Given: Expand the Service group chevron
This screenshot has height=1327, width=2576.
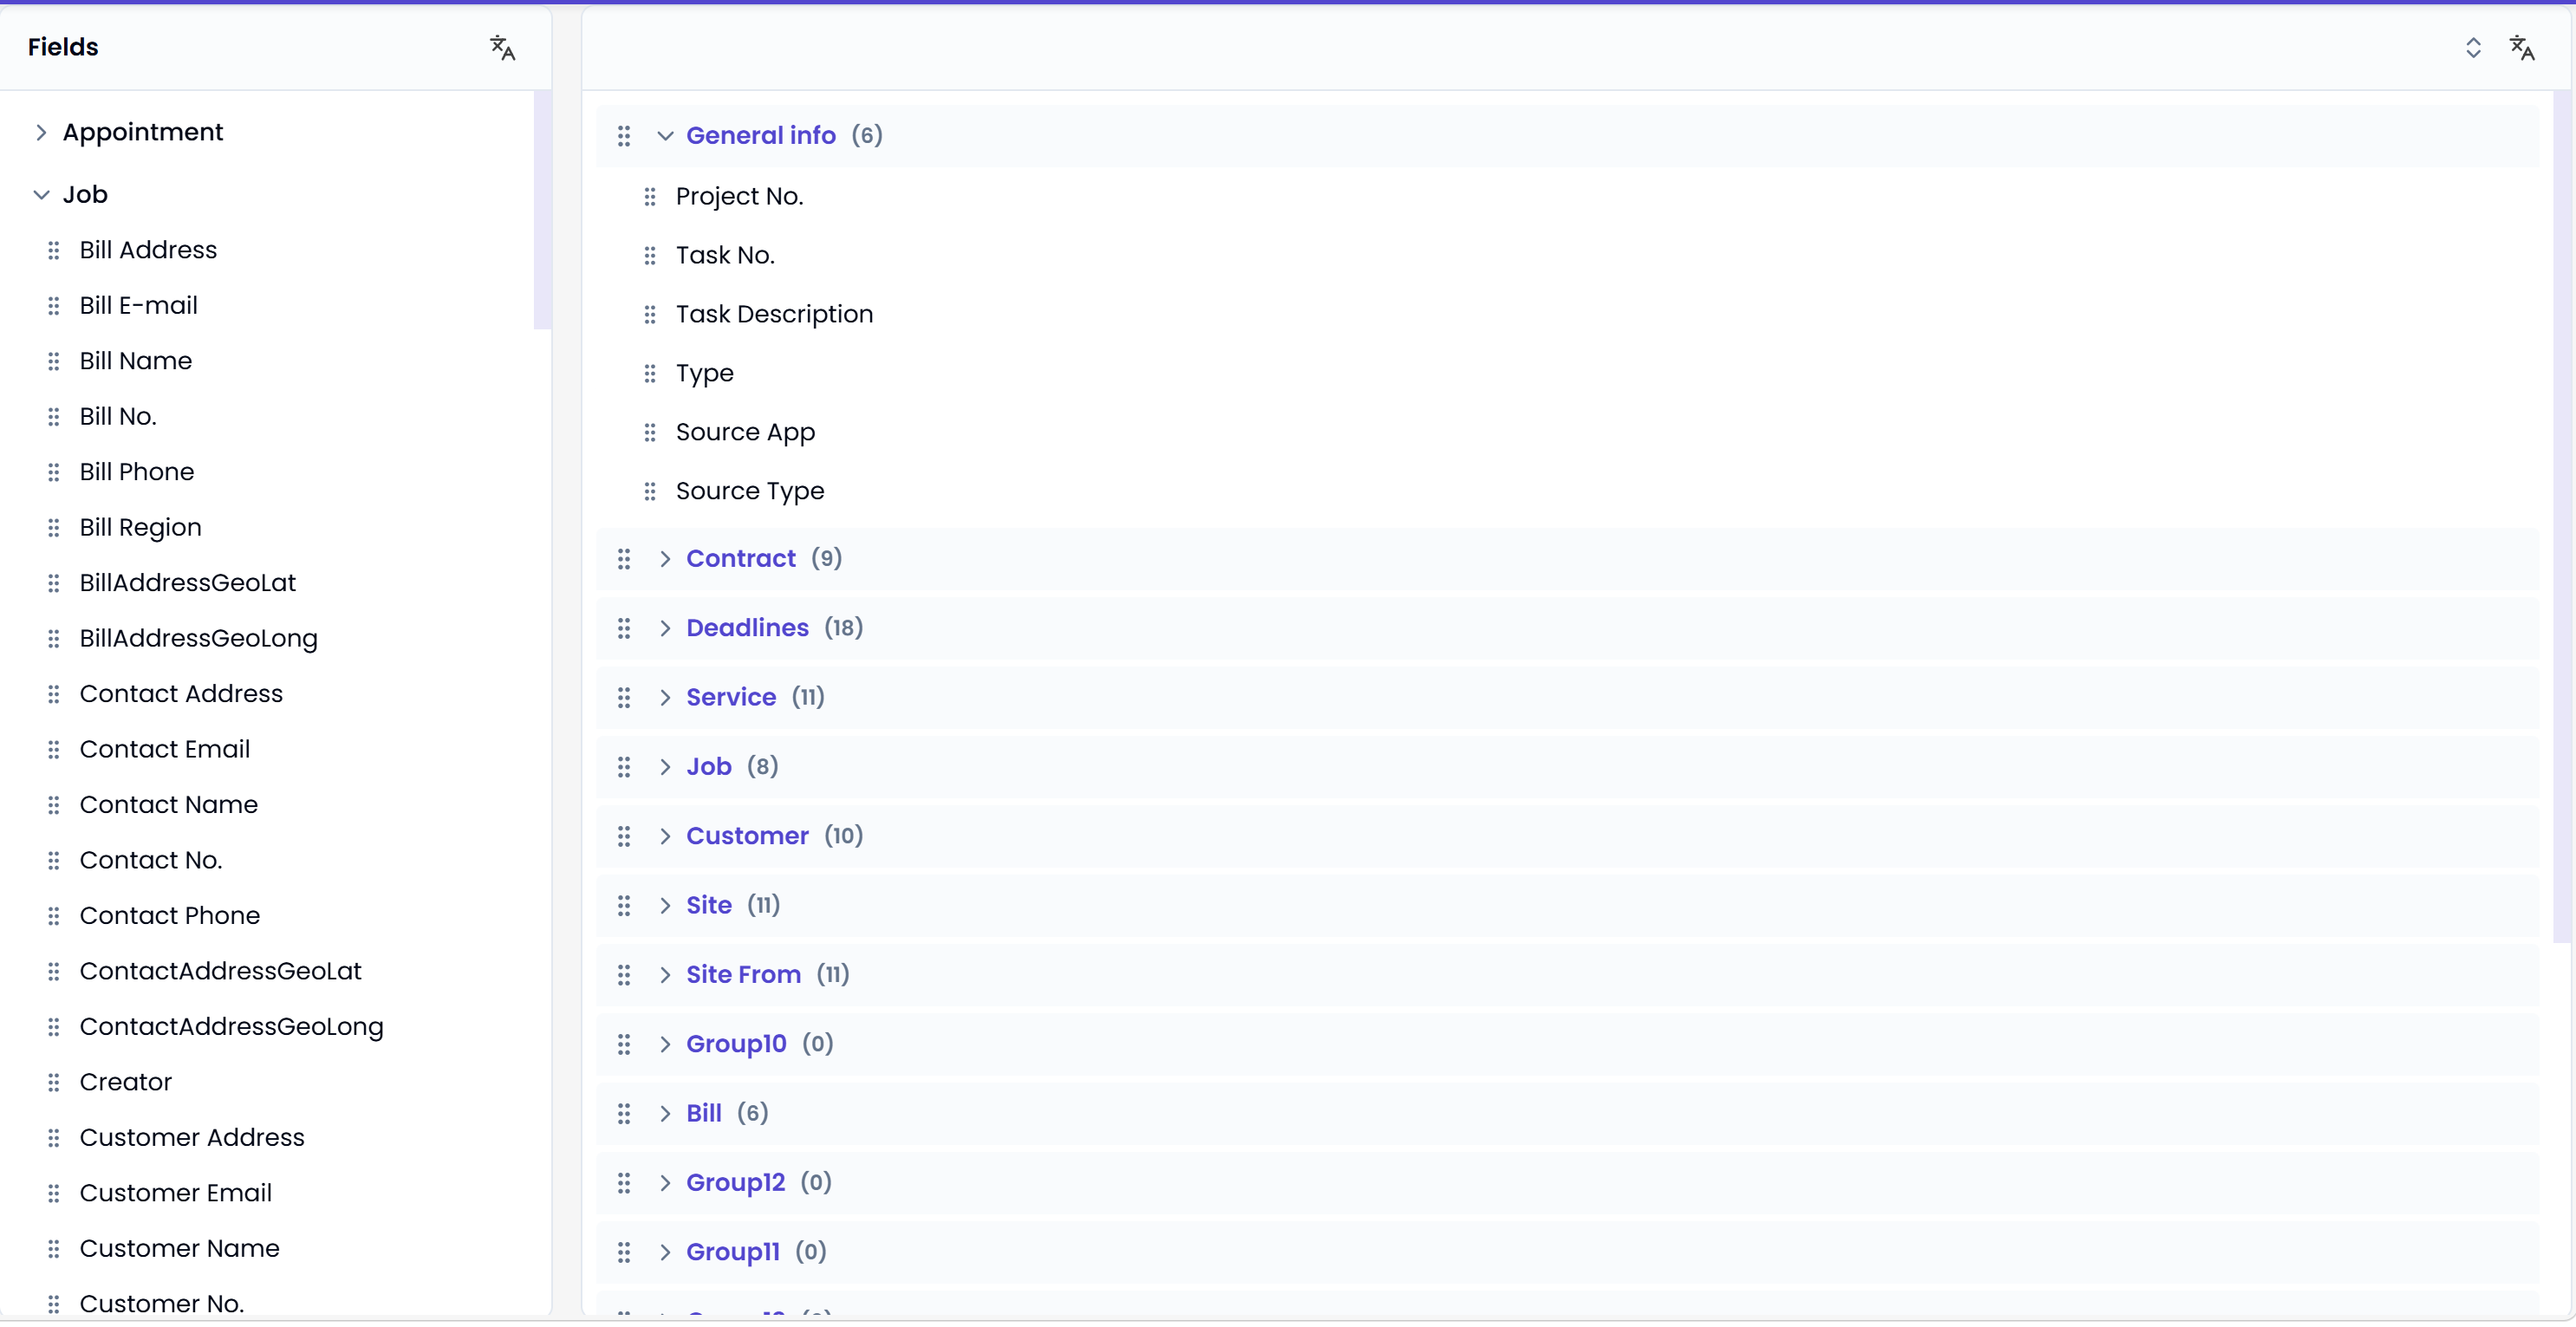Looking at the screenshot, I should pos(665,698).
